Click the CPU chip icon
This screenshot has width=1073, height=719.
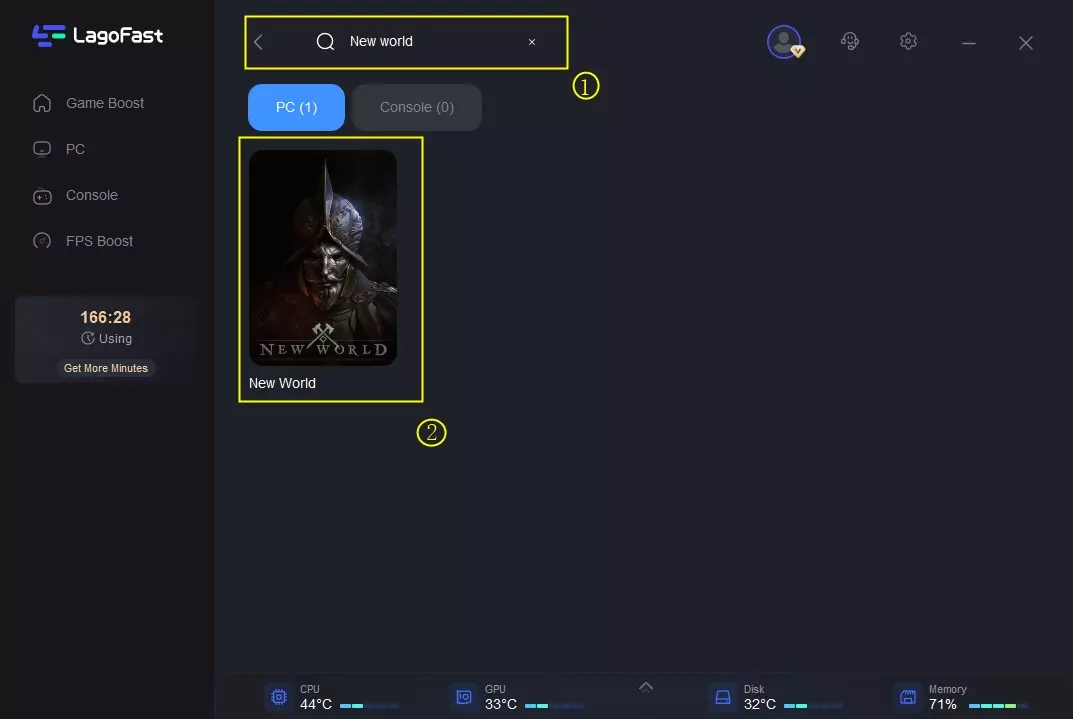[x=279, y=697]
